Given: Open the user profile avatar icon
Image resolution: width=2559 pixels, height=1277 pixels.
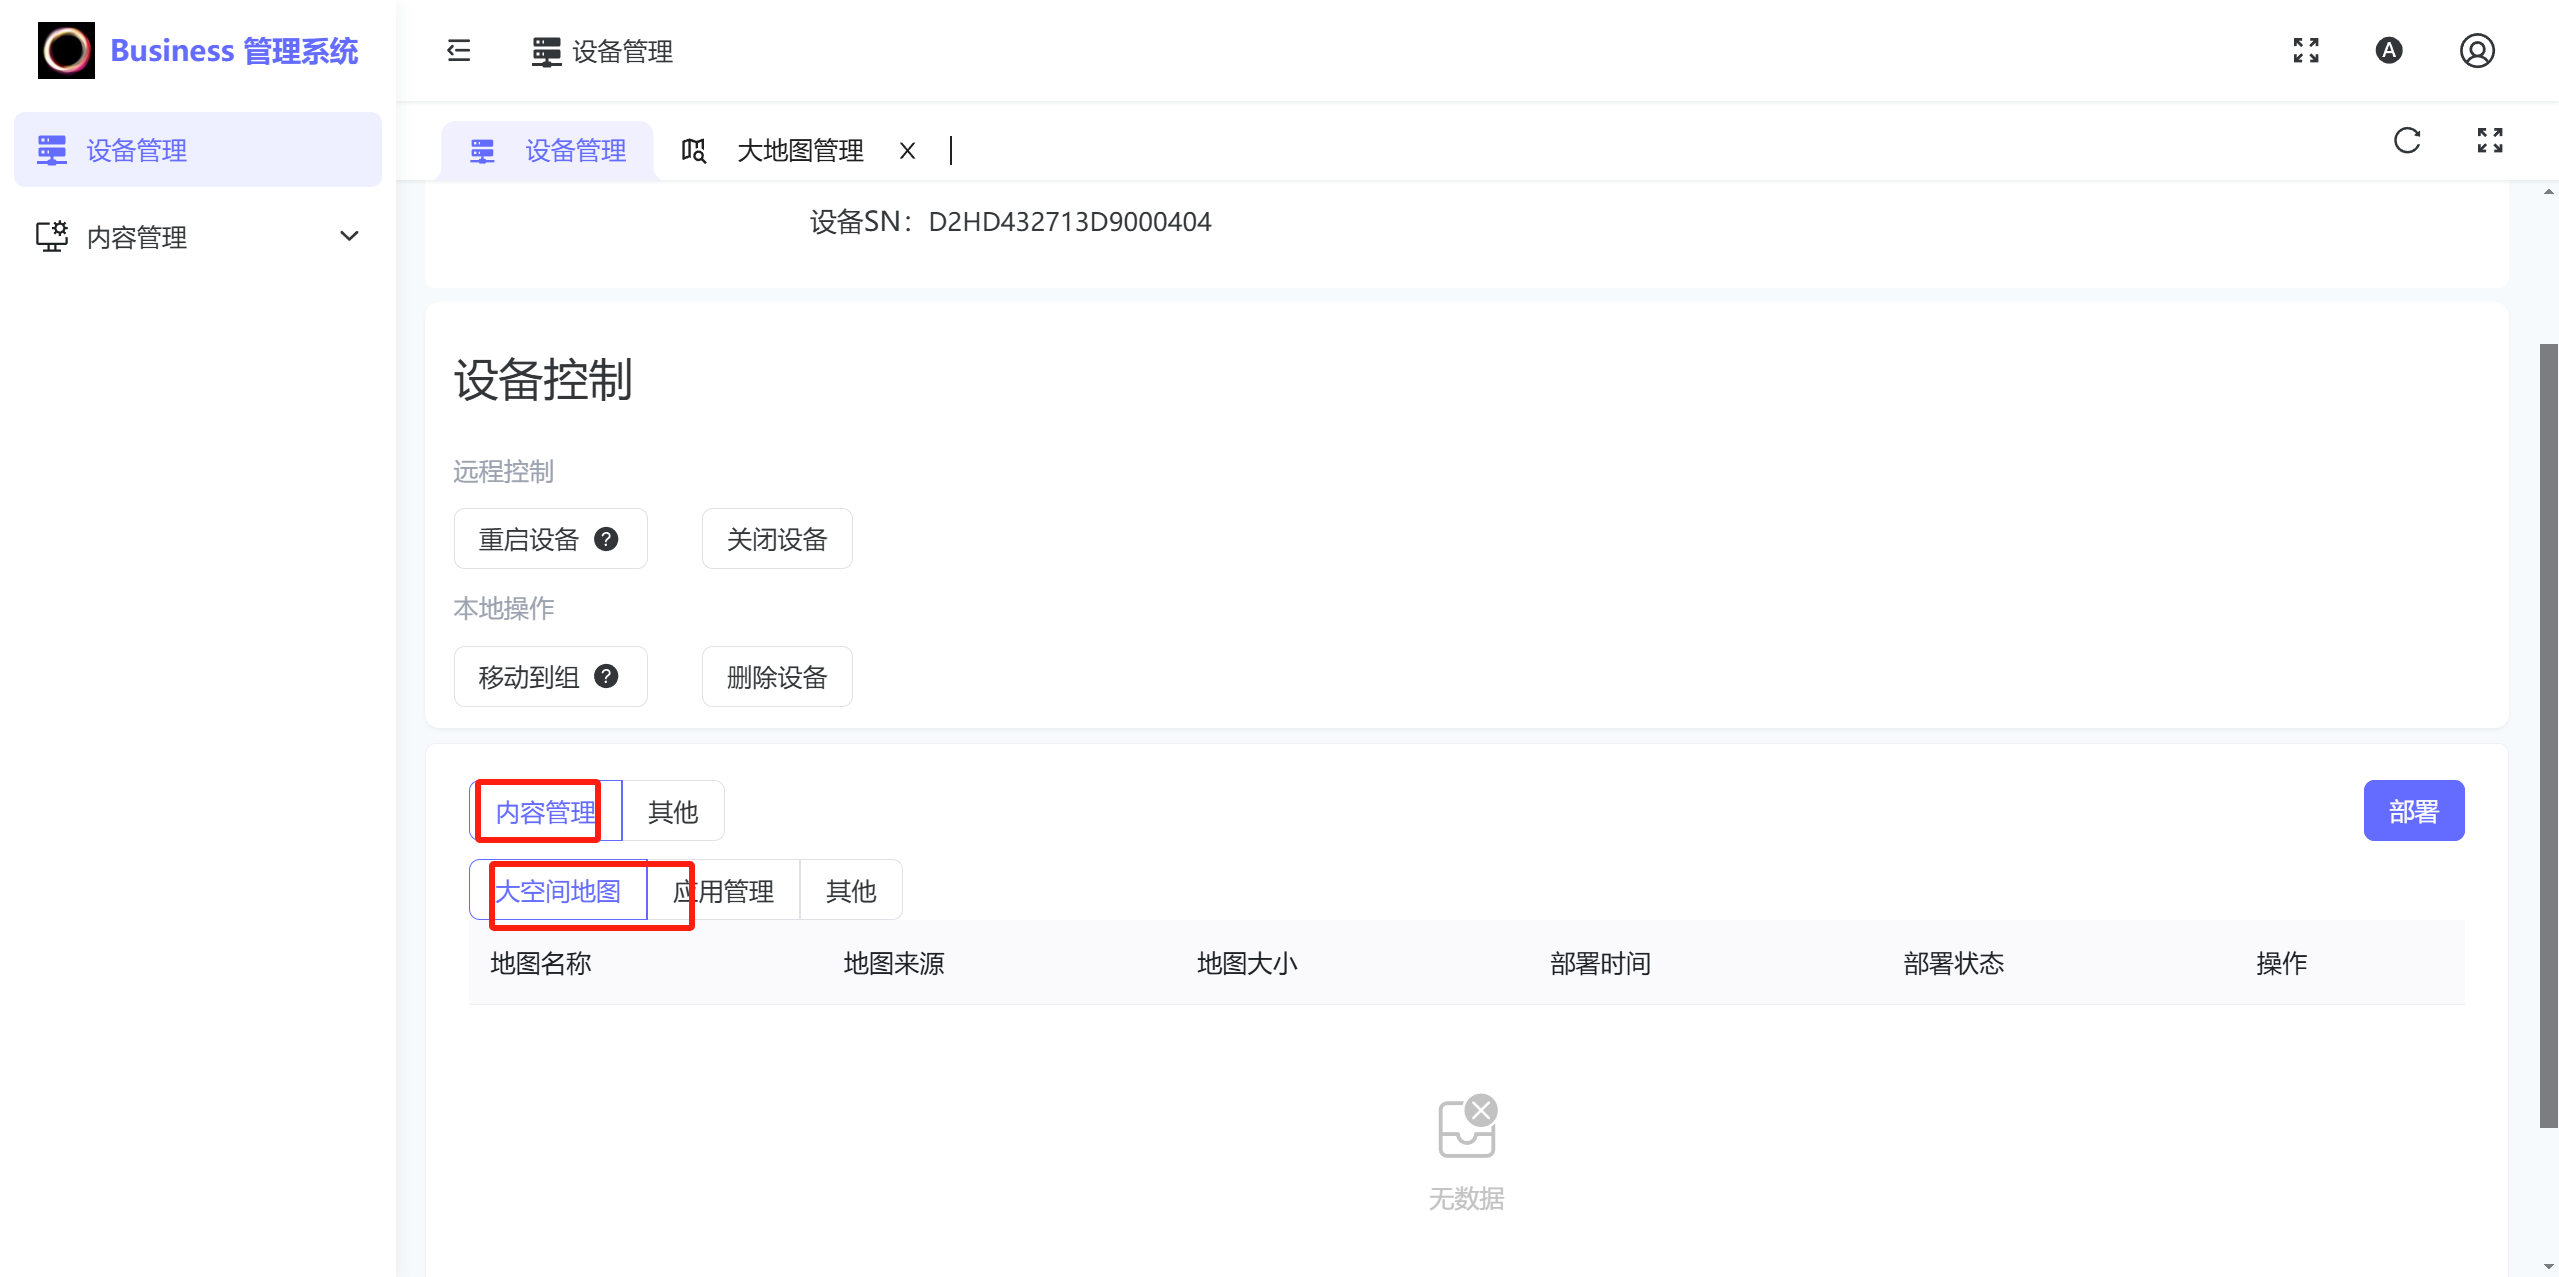Looking at the screenshot, I should point(2476,51).
